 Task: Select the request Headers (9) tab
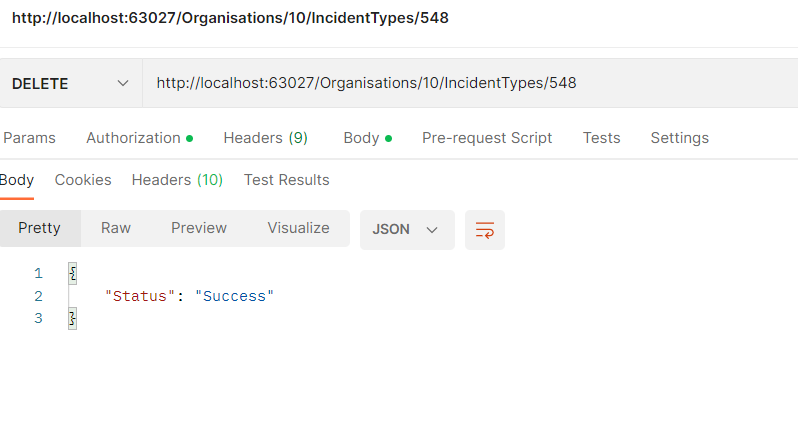(x=265, y=138)
